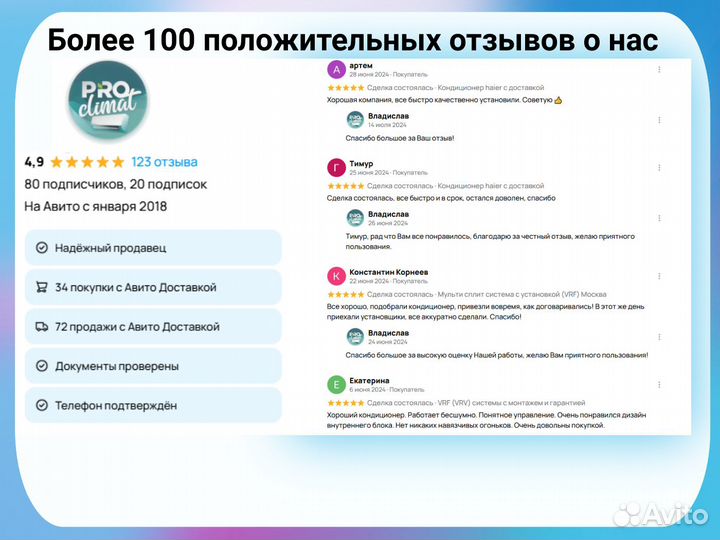Click heading 'Более 100 положительных отзывов о нас'
The width and height of the screenshot is (720, 540).
[x=353, y=40]
